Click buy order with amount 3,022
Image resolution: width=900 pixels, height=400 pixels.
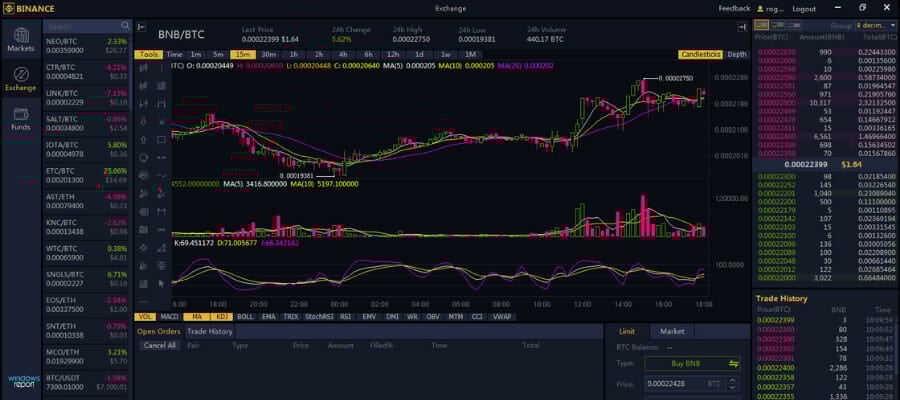[x=825, y=277]
